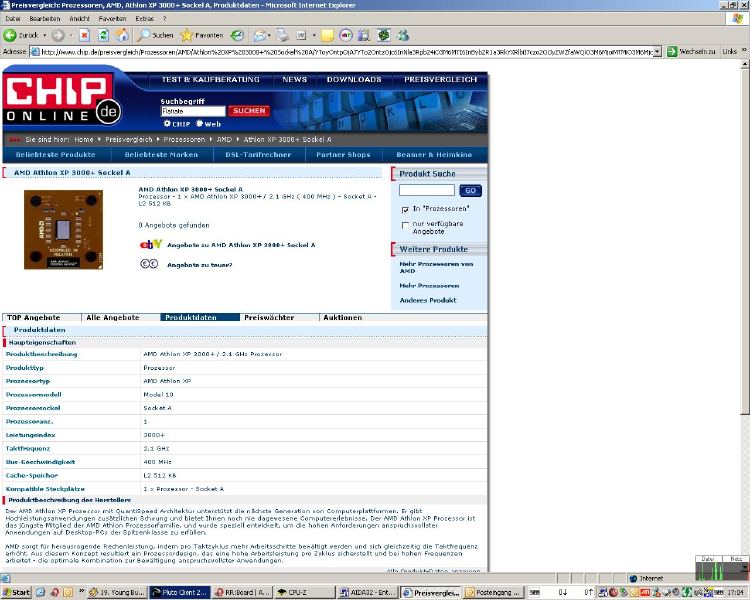The image size is (750, 600).
Task: Switch to Posteingang taskbar window
Action: point(493,592)
